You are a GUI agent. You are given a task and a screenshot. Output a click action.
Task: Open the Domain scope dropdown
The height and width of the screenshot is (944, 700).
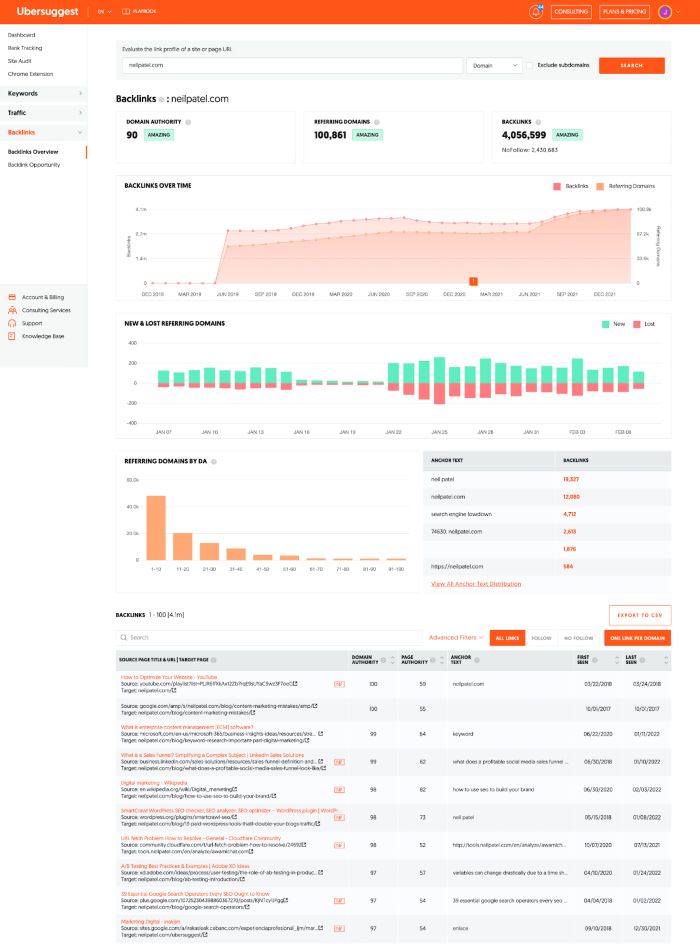(x=494, y=65)
